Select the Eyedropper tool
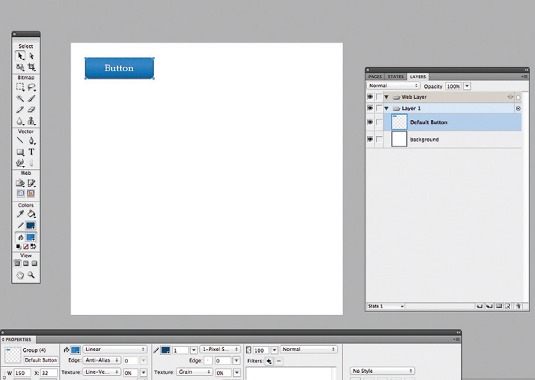This screenshot has height=380, width=535. click(20, 214)
